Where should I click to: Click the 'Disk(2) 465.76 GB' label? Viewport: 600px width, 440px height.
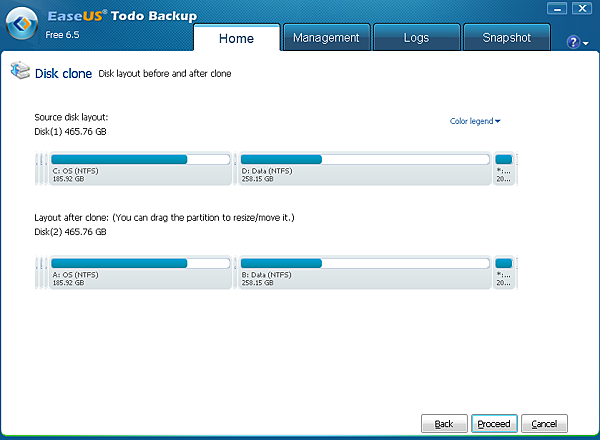70,232
